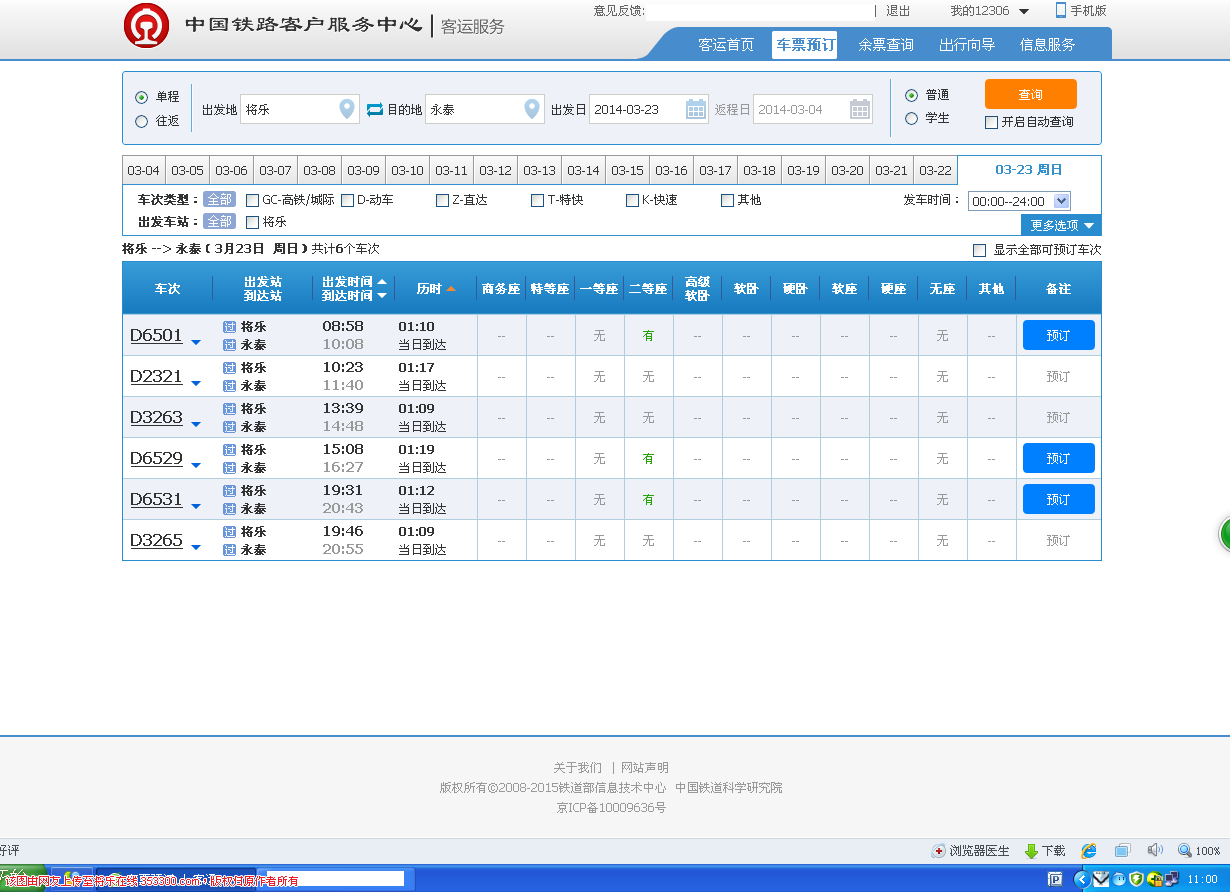Select the 学生 student radio button

[x=911, y=118]
